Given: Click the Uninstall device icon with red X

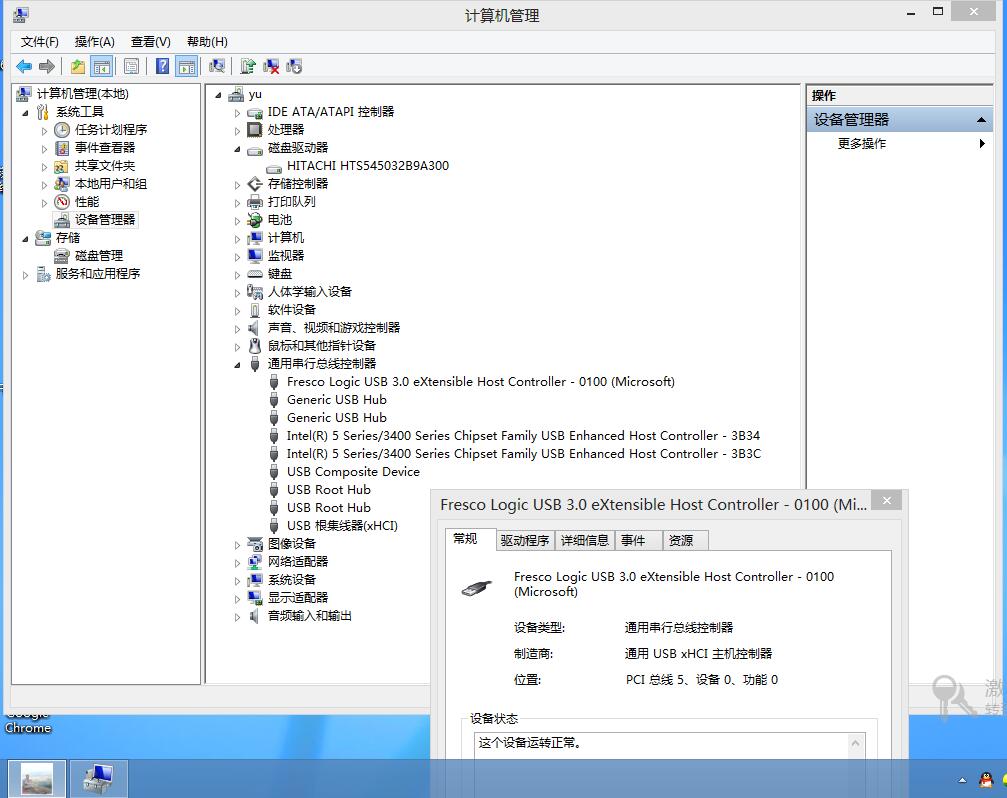Looking at the screenshot, I should pos(271,66).
